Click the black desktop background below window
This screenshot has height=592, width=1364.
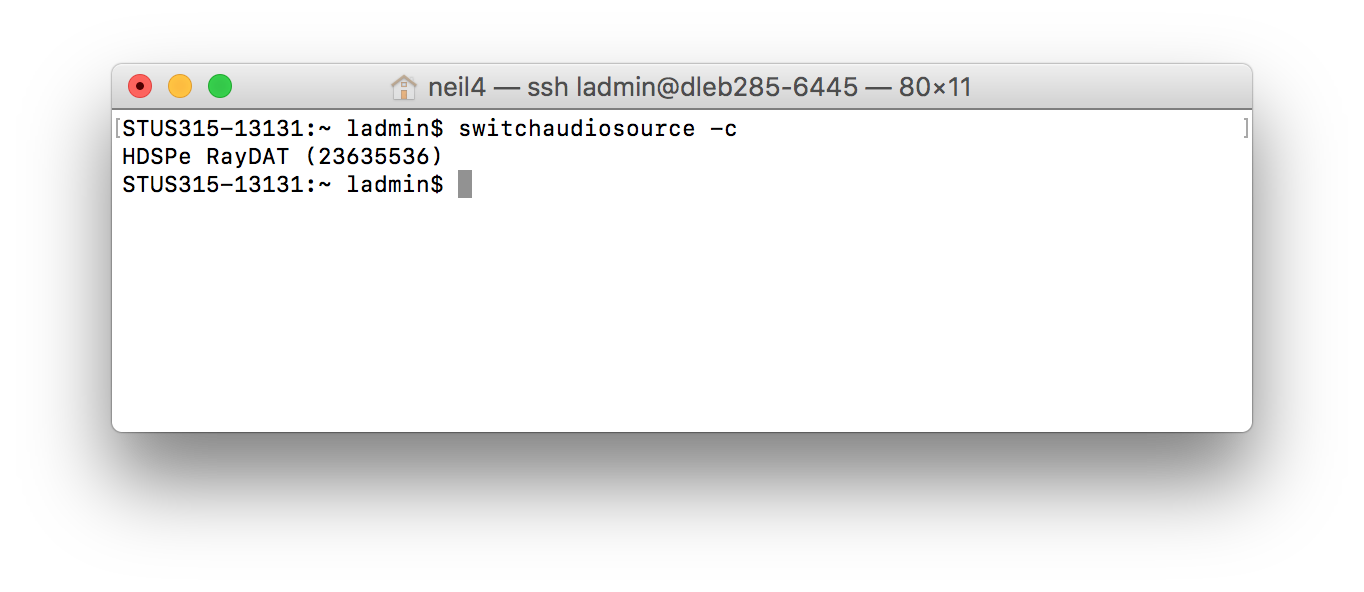tap(680, 510)
